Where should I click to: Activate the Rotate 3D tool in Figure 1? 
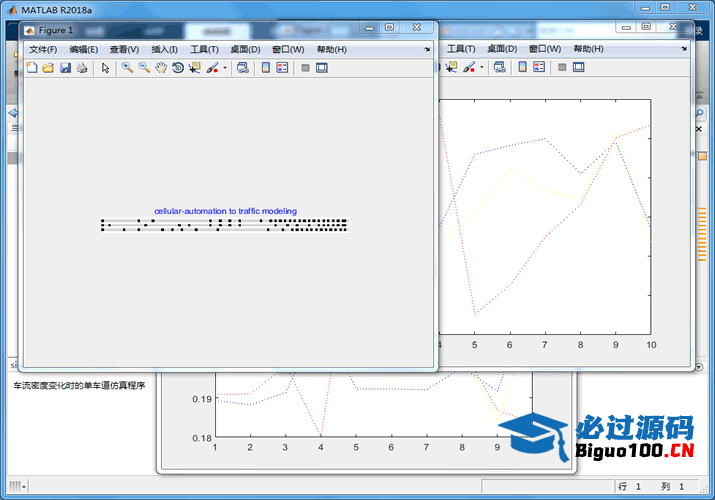177,68
